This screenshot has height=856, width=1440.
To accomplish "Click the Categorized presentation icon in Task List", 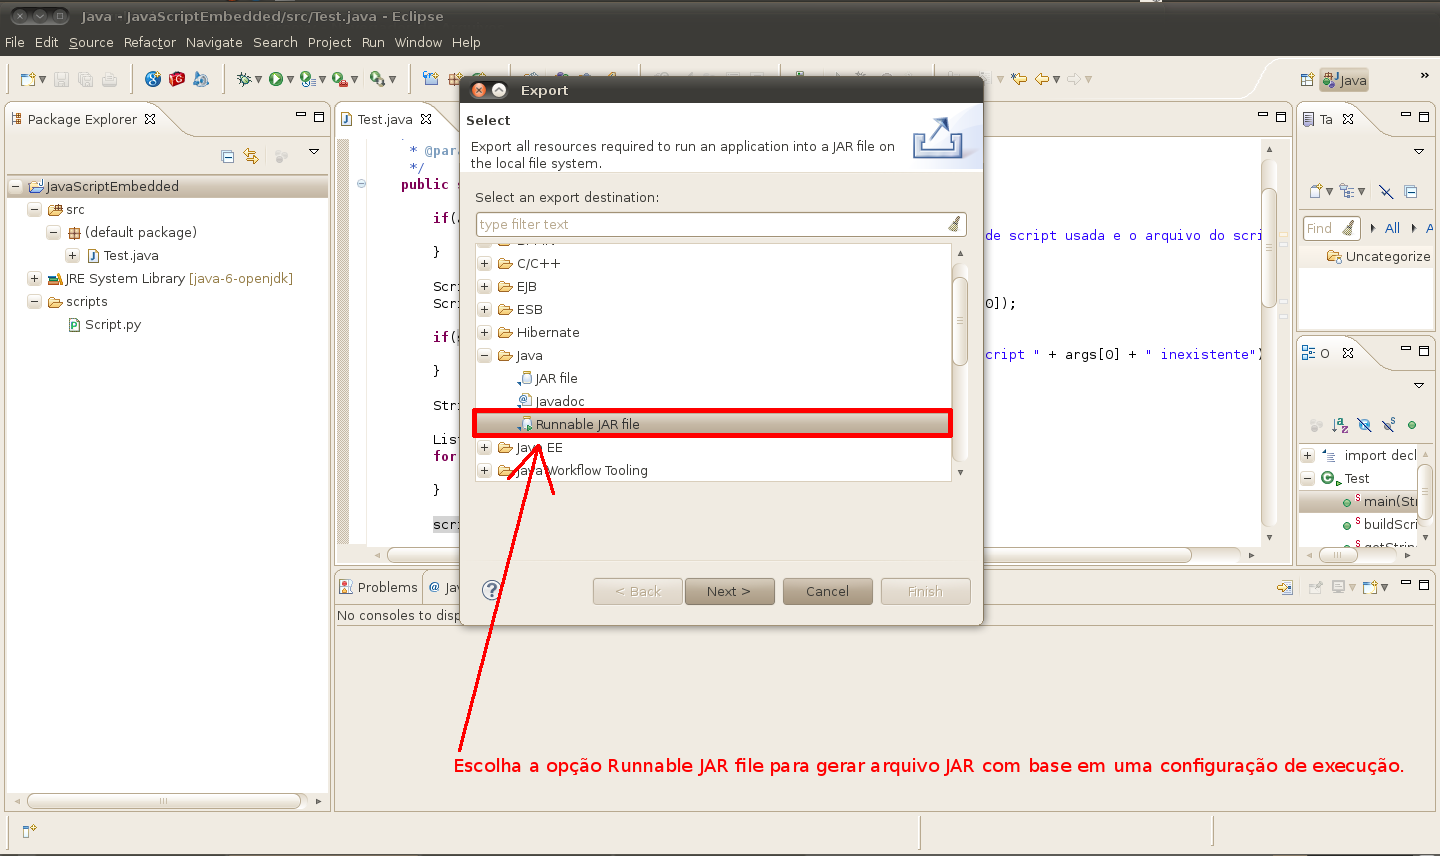I will click(1347, 191).
